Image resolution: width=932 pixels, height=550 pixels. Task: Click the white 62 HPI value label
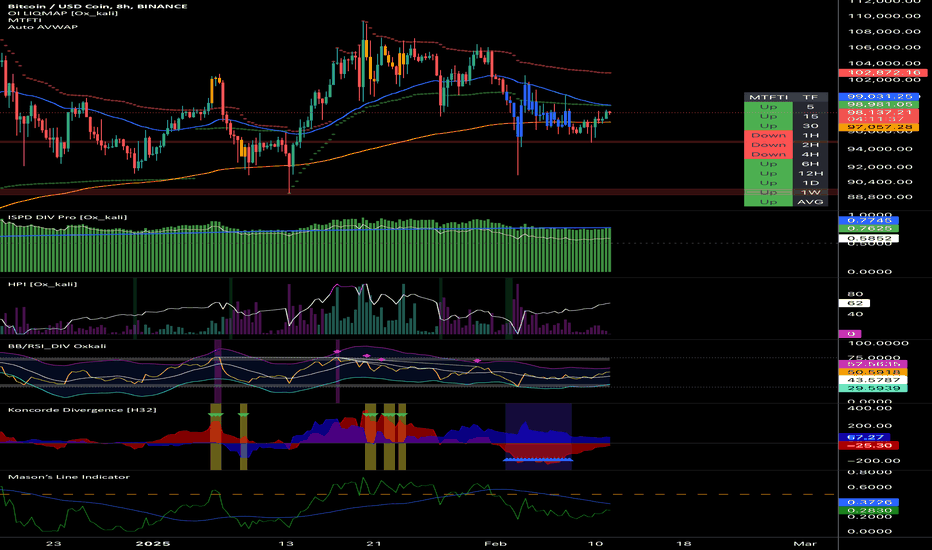854,303
